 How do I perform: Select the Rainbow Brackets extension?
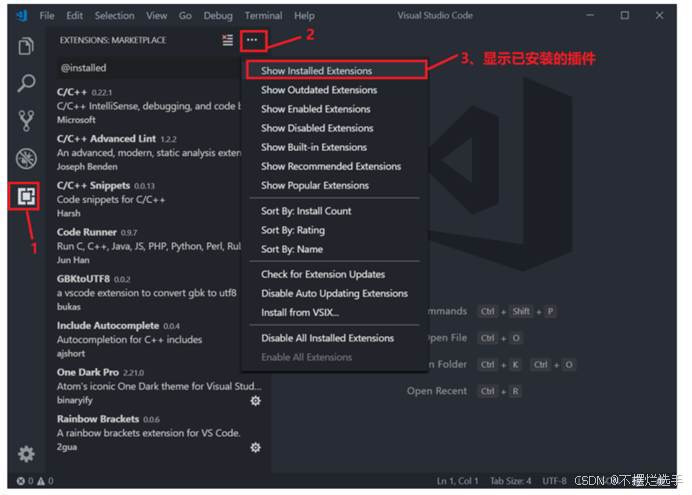click(159, 433)
